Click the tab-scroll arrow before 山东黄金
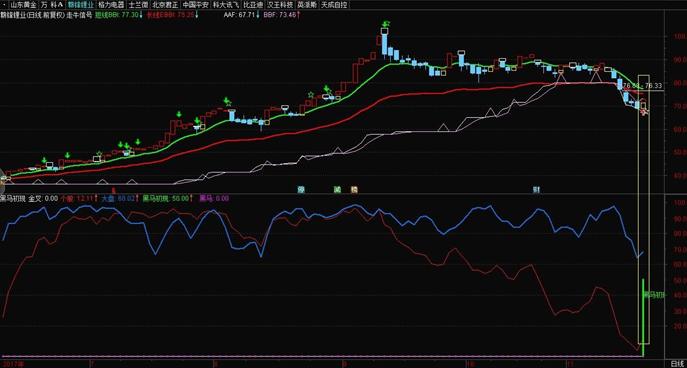 tap(4, 5)
